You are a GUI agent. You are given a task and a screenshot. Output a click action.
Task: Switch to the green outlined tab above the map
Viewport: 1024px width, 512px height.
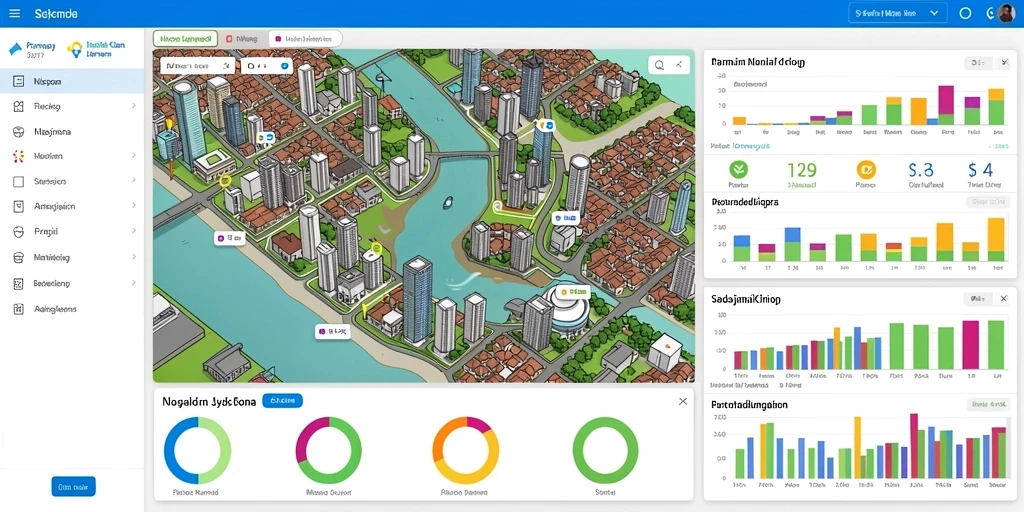185,39
